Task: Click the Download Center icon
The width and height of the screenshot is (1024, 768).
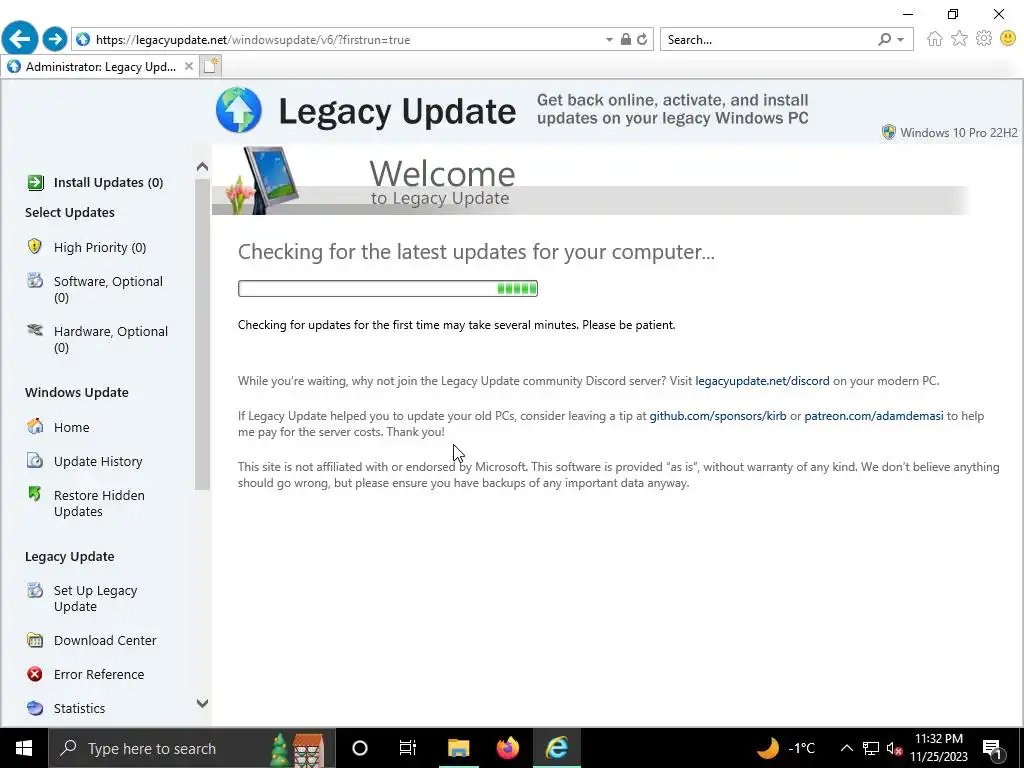Action: point(35,640)
